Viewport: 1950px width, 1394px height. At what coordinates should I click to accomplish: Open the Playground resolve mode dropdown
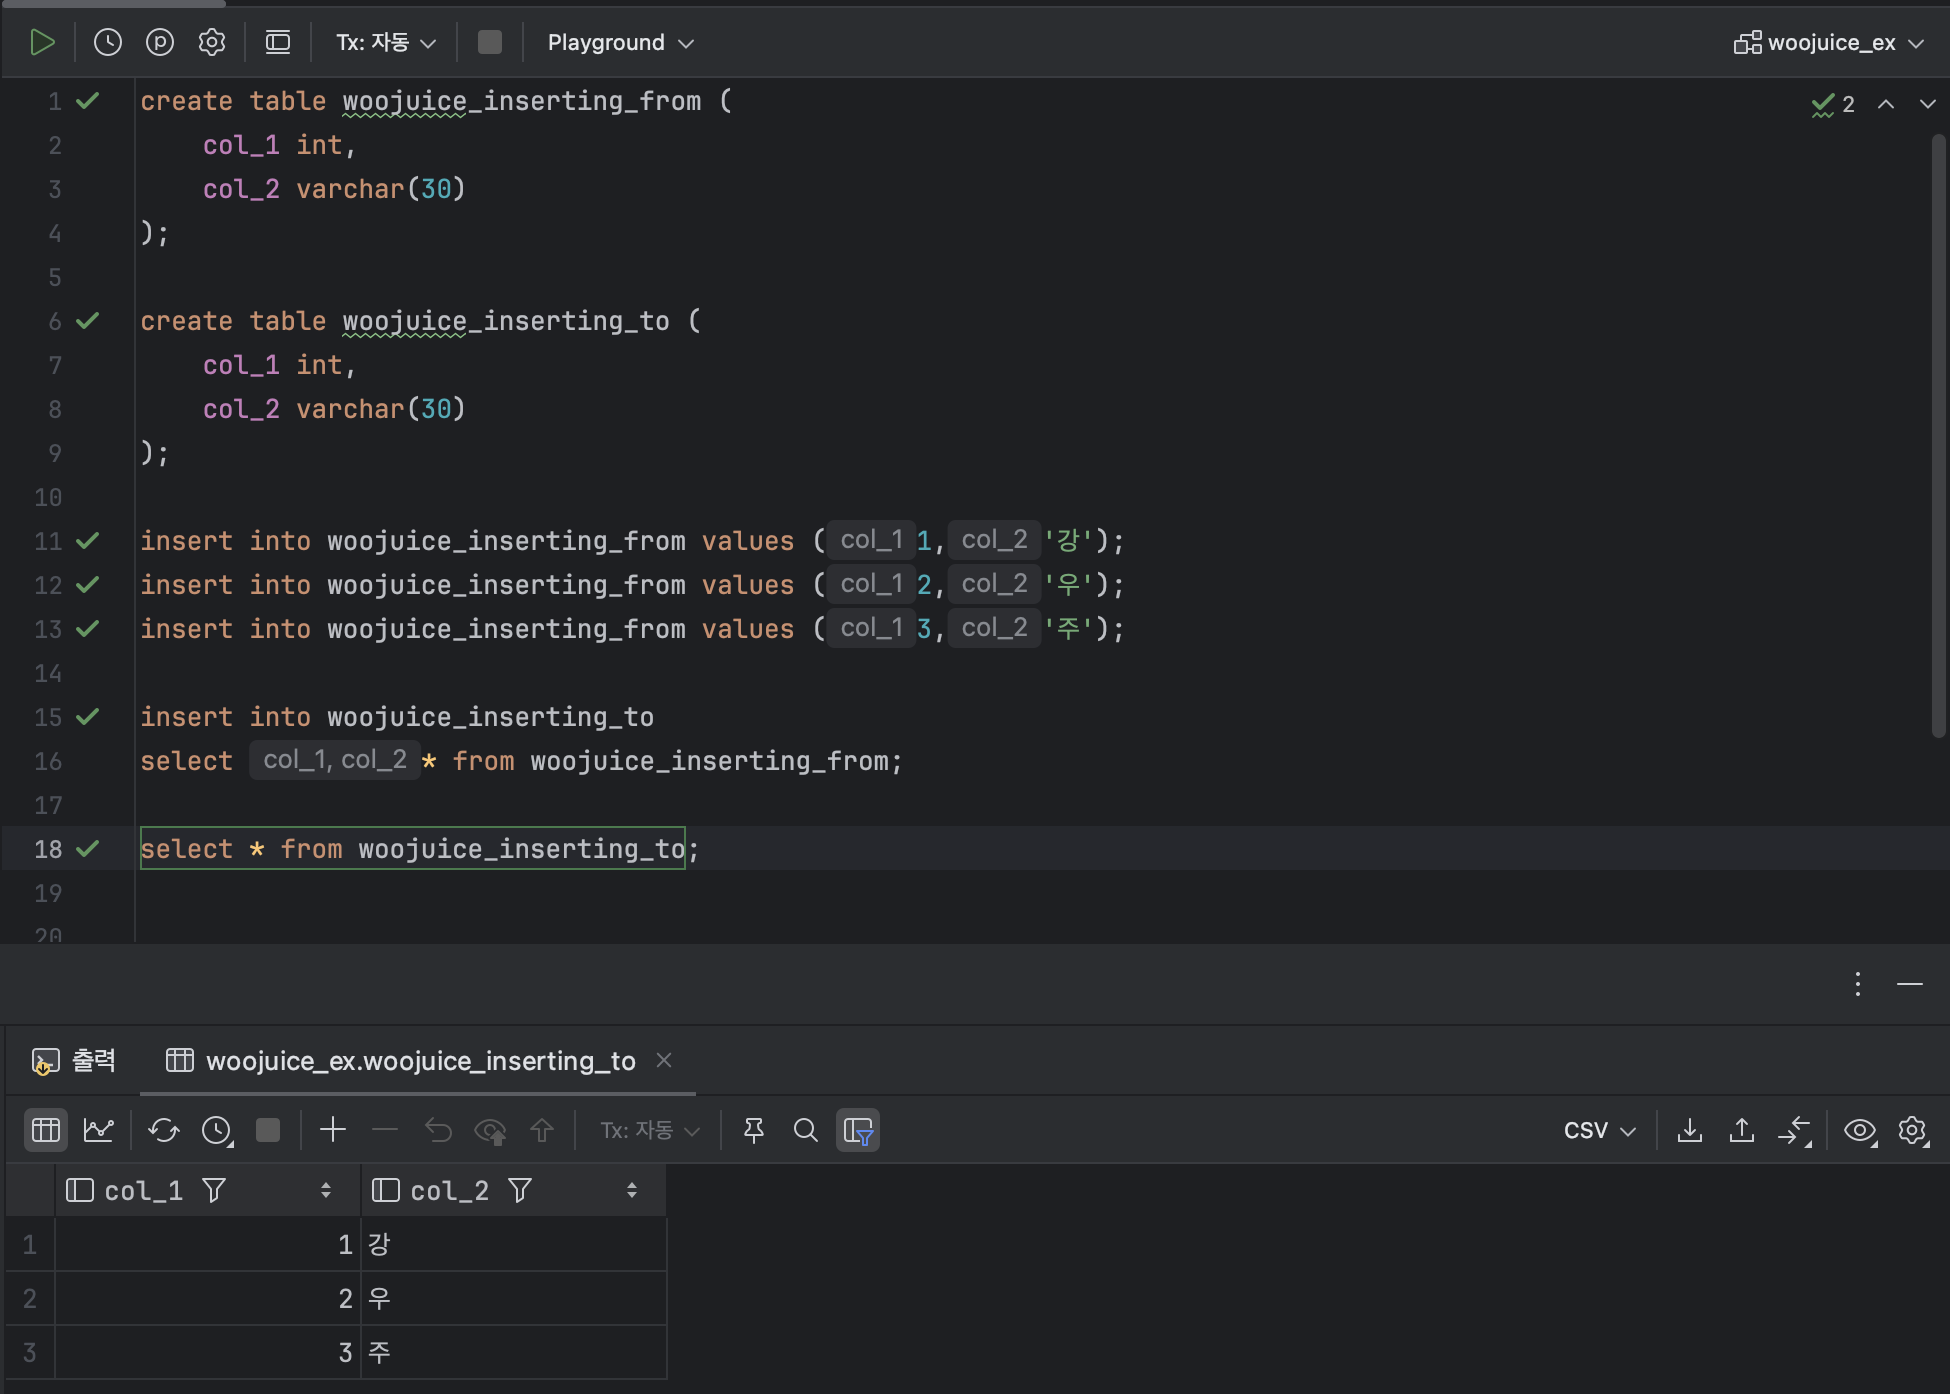tap(620, 42)
